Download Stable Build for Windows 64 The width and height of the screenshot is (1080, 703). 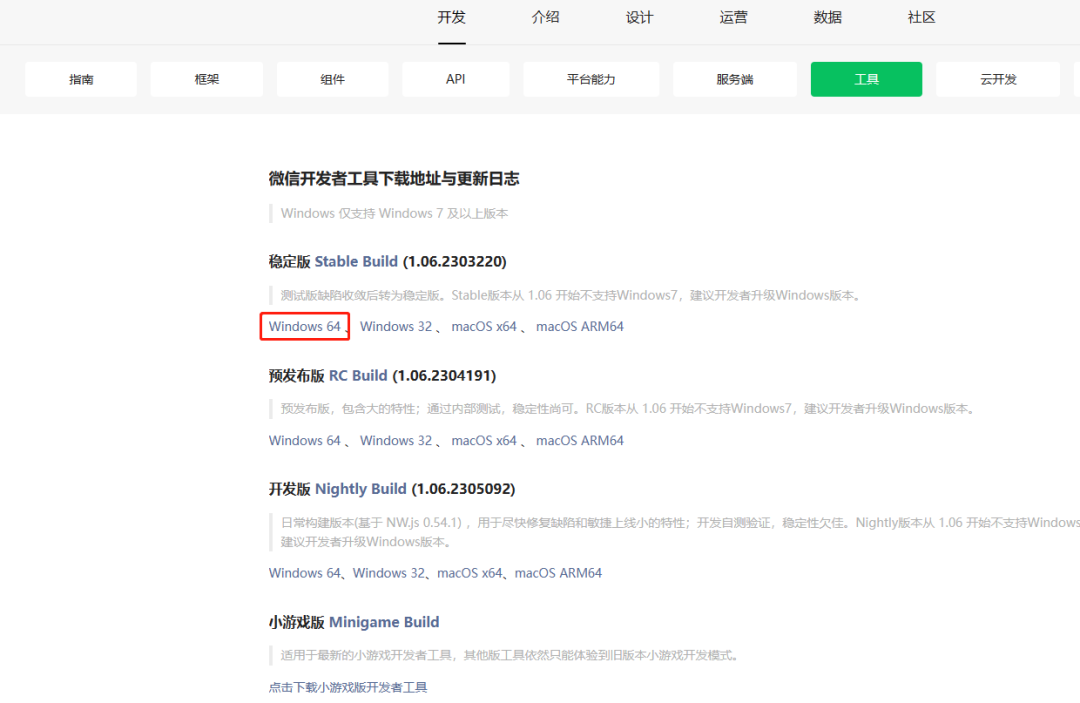pyautogui.click(x=304, y=326)
